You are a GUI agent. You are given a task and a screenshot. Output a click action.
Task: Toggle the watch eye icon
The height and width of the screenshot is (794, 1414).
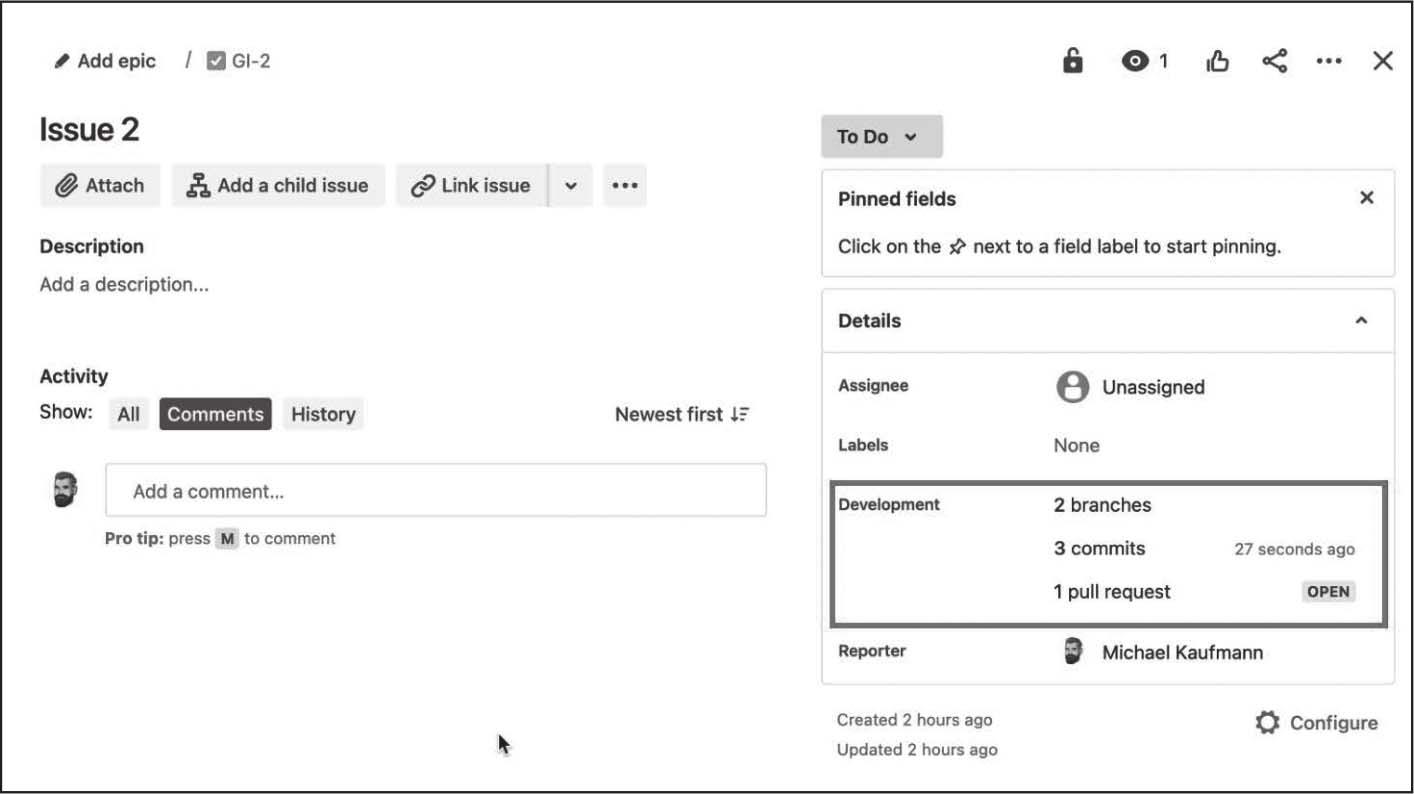1135,61
